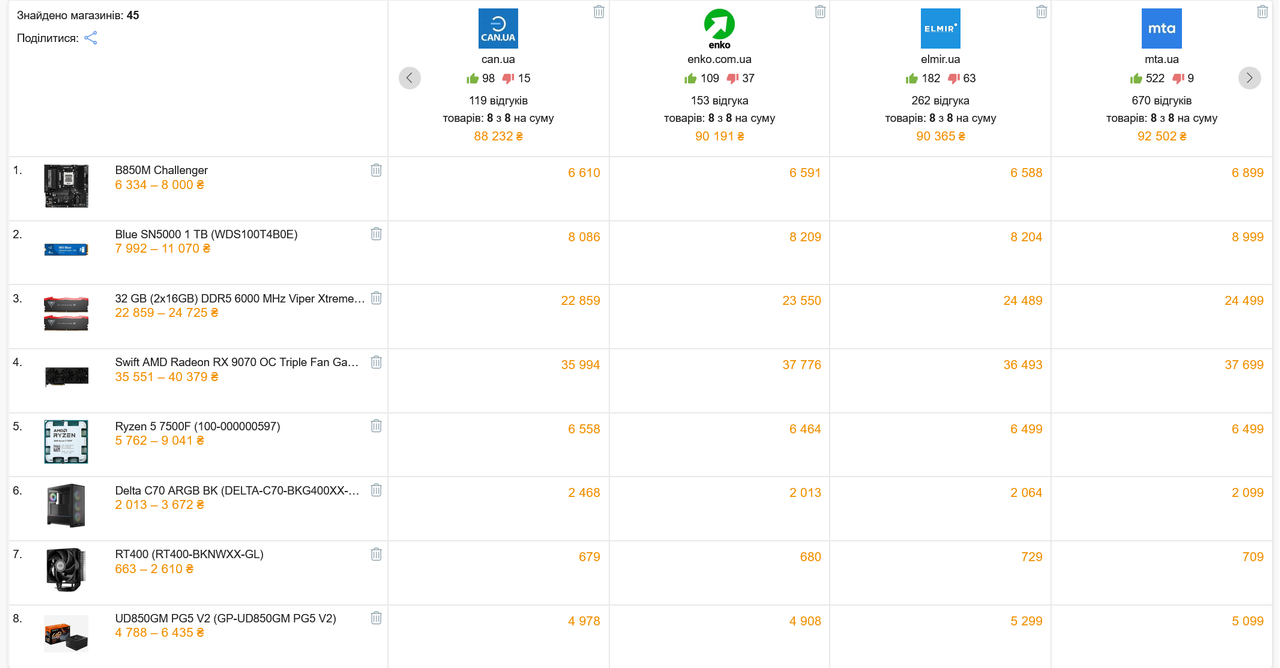Click price 6 610 for B850M at can.ua
The image size is (1280, 668).
[584, 173]
